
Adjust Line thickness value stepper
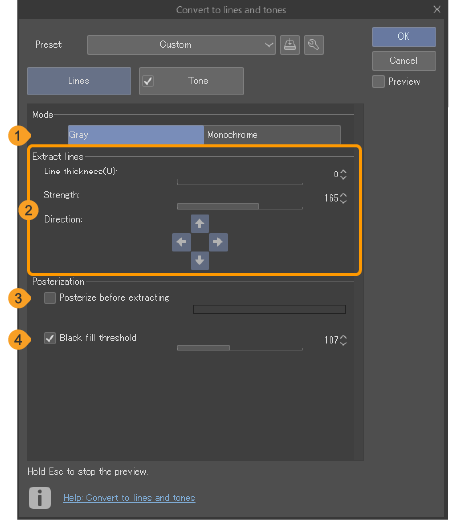coord(343,174)
